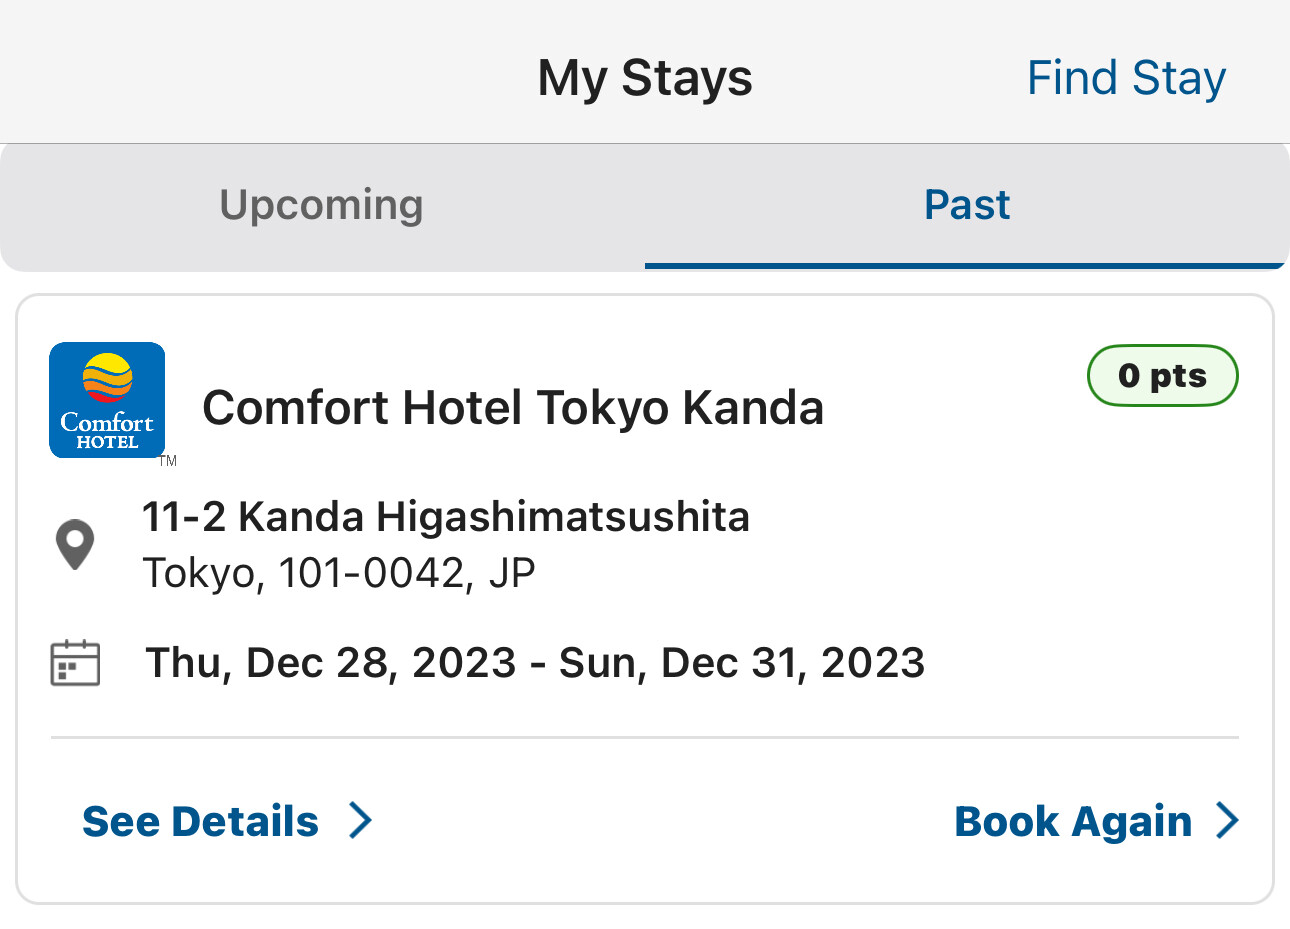Open See Details for the stay
This screenshot has width=1290, height=929.
click(x=201, y=821)
